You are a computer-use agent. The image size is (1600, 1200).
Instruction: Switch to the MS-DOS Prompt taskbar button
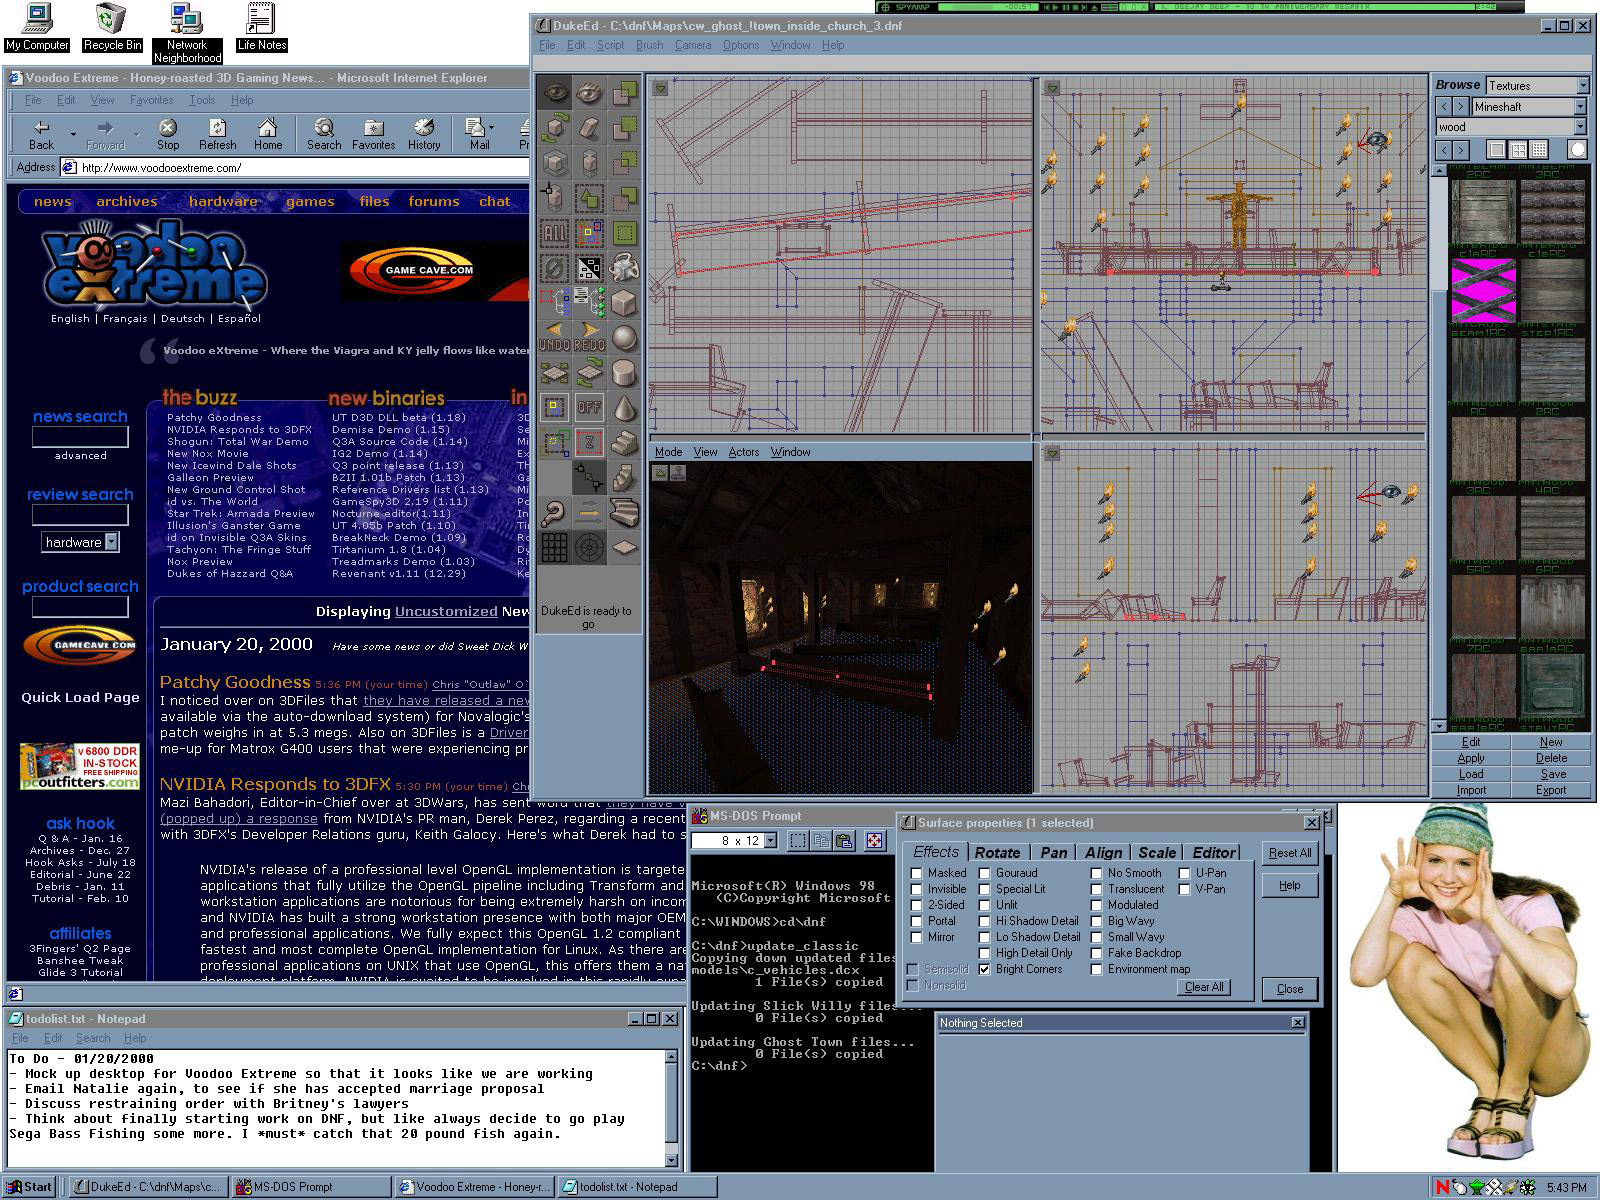pyautogui.click(x=312, y=1187)
